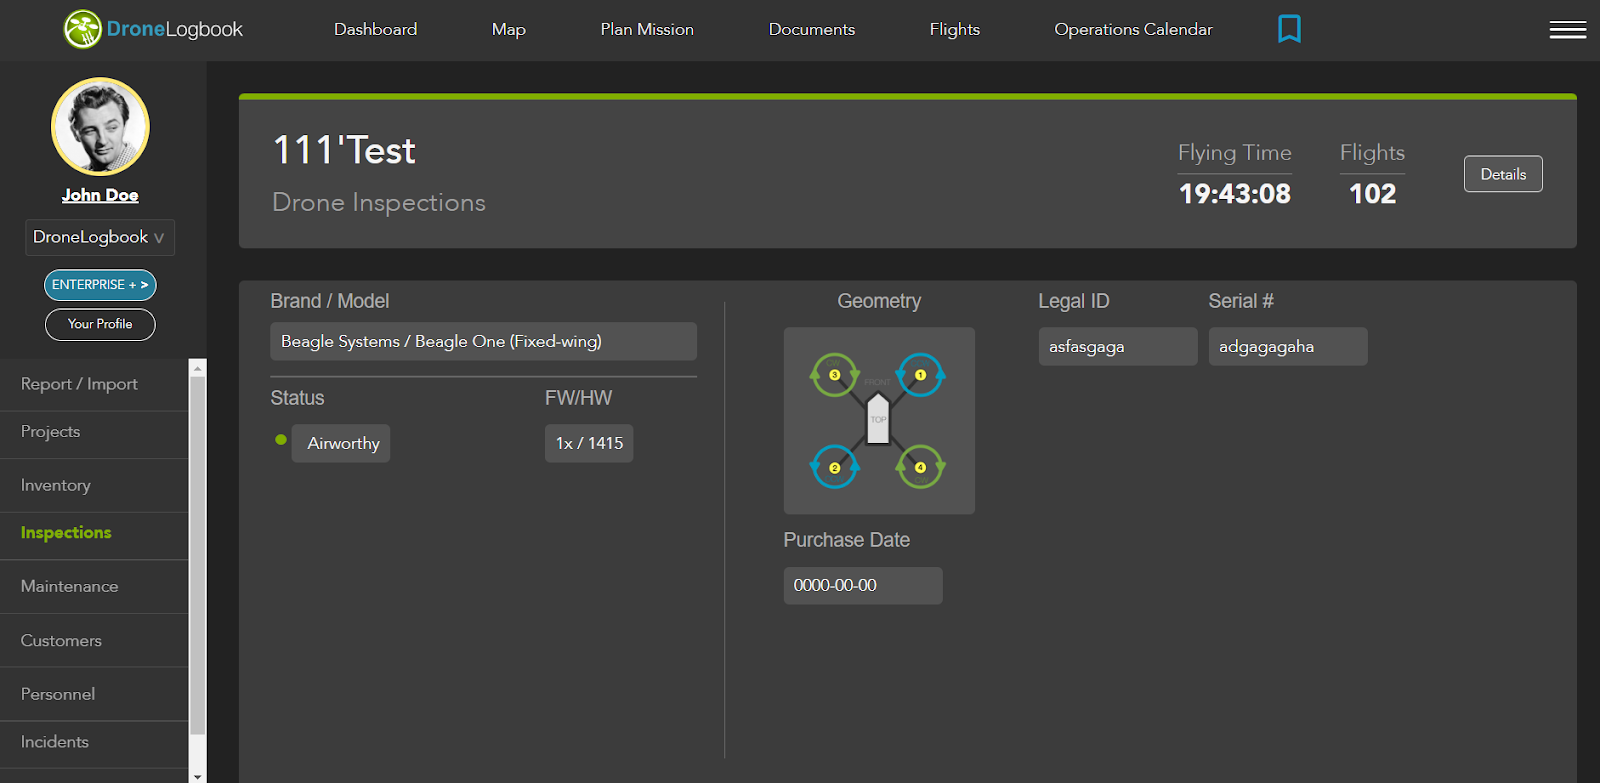The width and height of the screenshot is (1600, 783).
Task: Click the green Airworthy status dot
Action: [x=281, y=439]
